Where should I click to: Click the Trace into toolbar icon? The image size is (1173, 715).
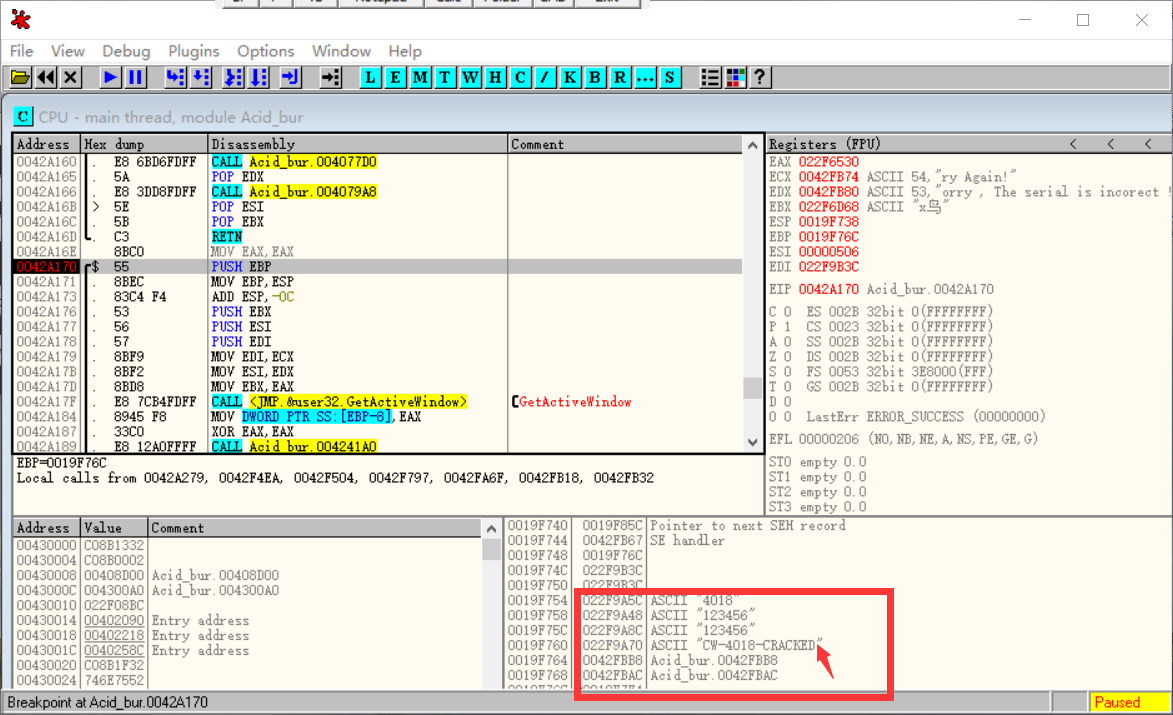point(233,77)
